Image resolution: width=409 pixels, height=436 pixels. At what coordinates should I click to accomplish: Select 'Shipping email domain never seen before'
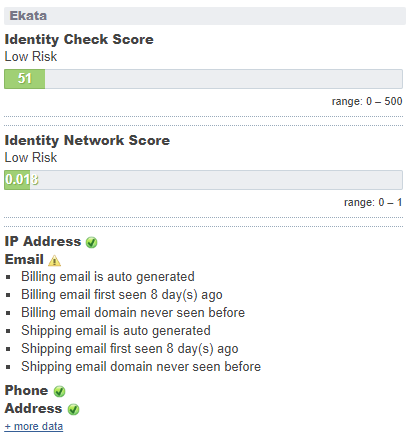[x=141, y=367]
